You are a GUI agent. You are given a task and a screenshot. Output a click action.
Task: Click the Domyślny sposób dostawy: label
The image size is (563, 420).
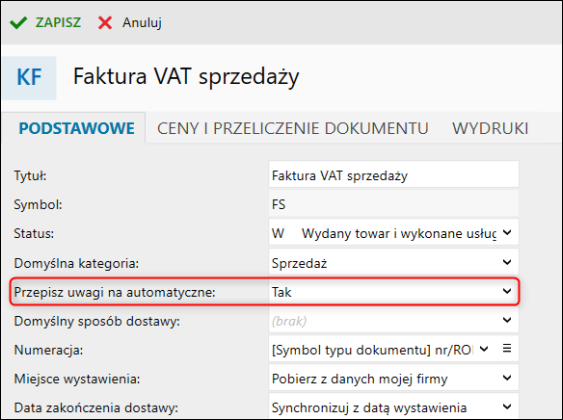coord(97,321)
